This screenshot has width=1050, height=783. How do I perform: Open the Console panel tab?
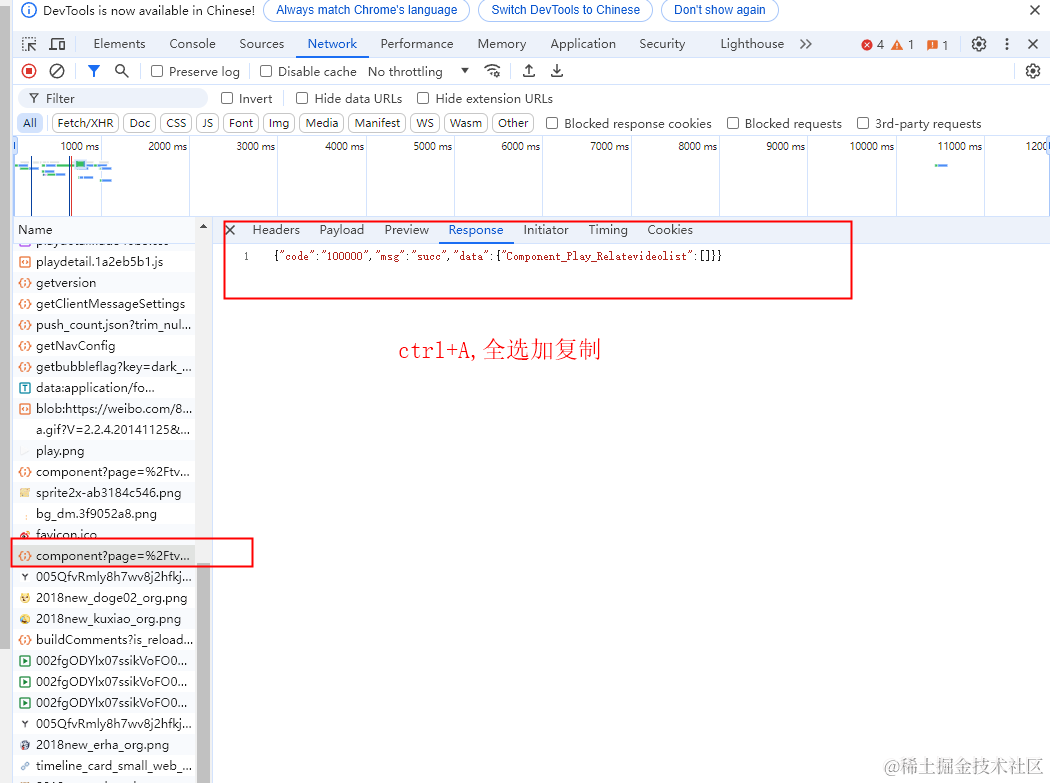192,44
